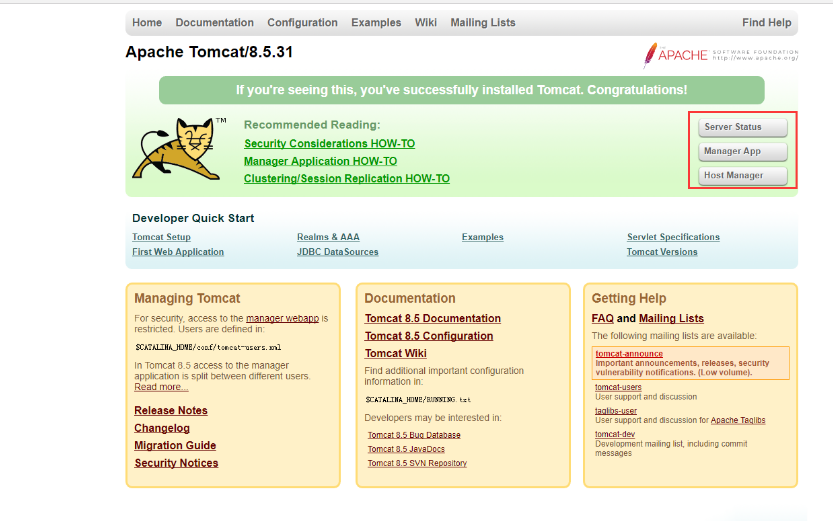The width and height of the screenshot is (833, 521).
Task: Click the successfully installed Tomcat congratulations banner
Action: click(x=462, y=90)
